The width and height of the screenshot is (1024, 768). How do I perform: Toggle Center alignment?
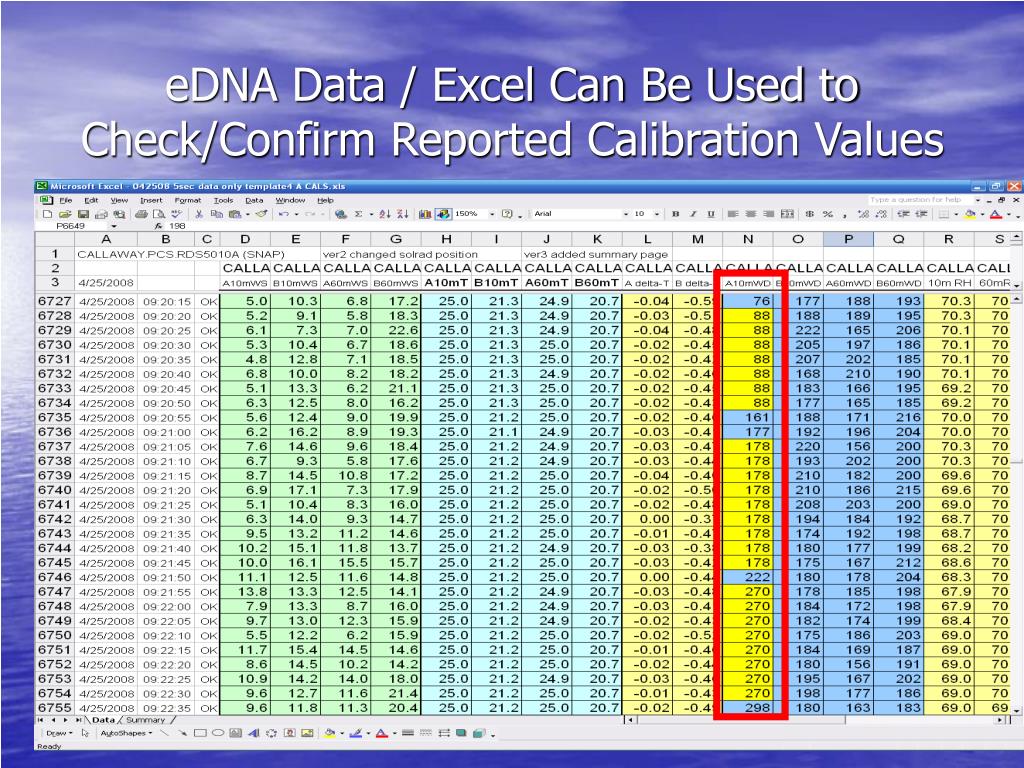tap(750, 214)
